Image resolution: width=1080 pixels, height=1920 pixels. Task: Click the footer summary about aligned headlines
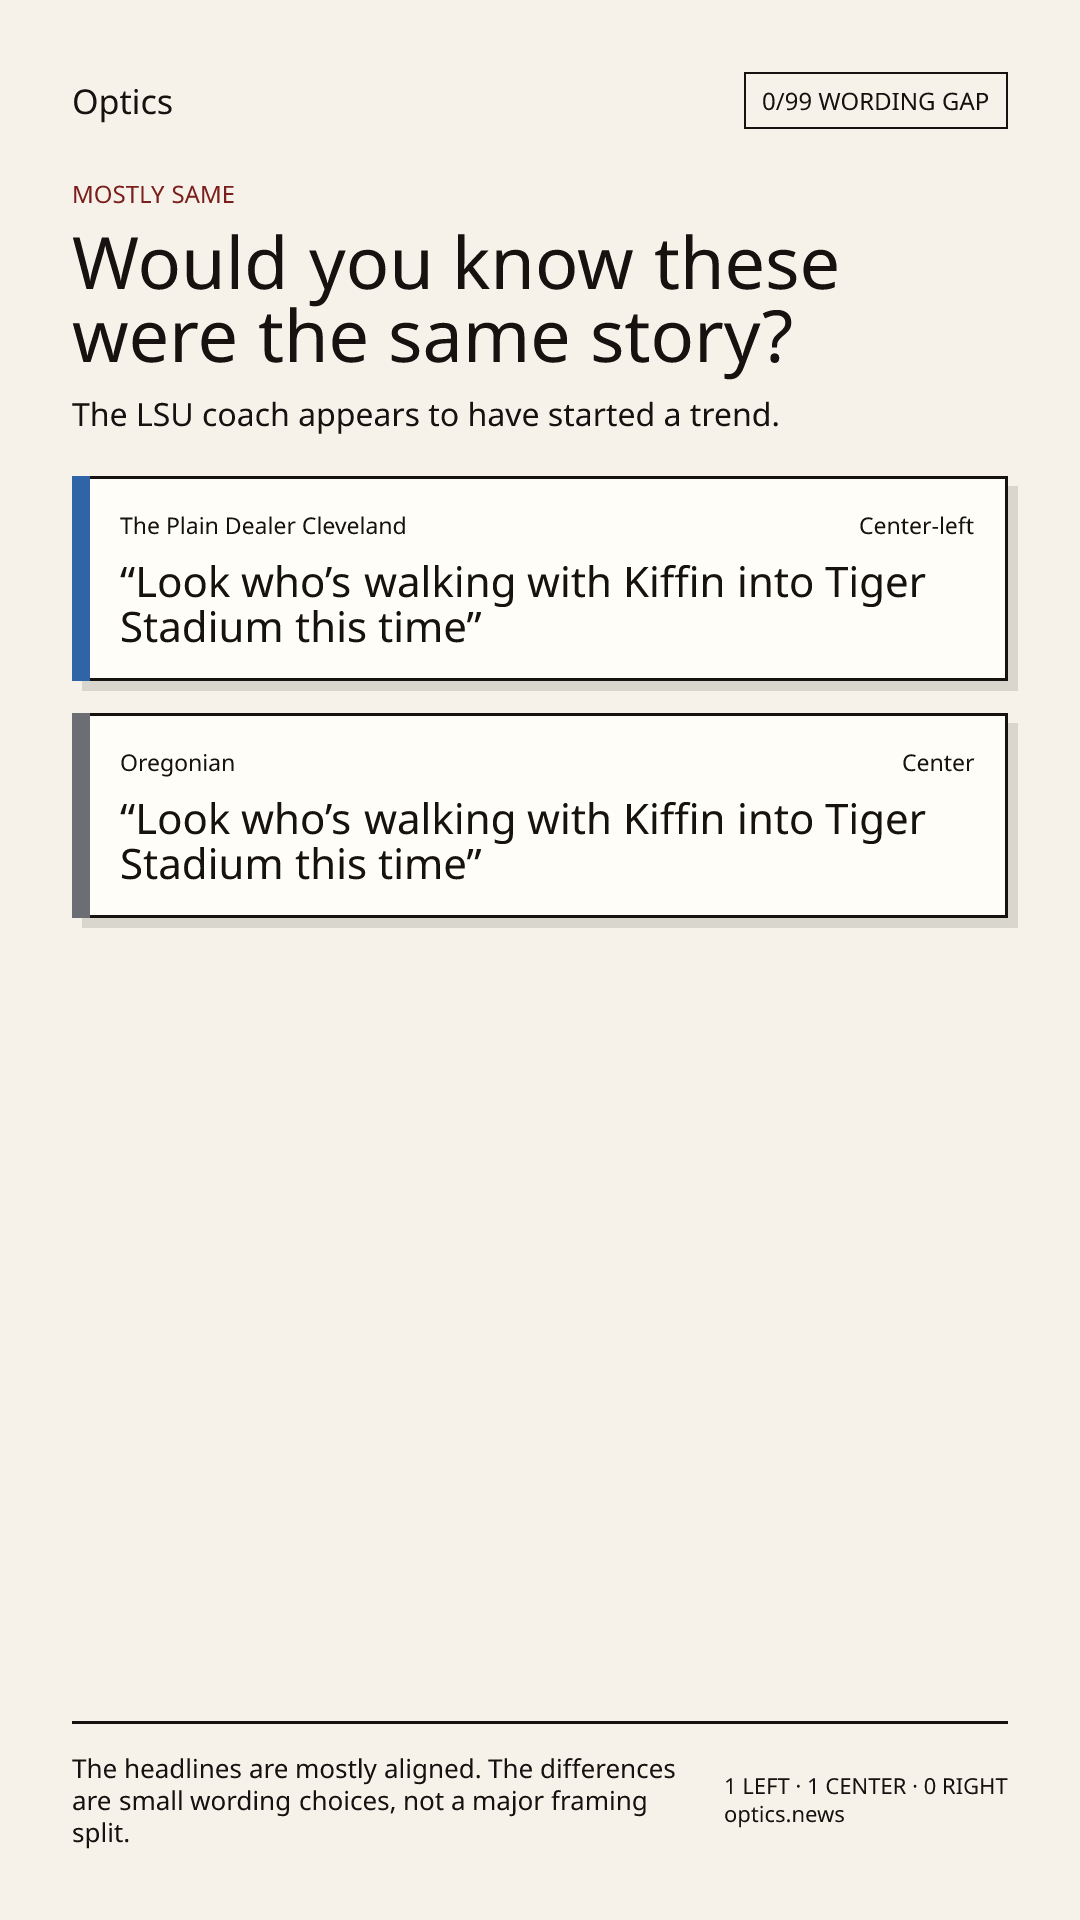click(374, 1801)
